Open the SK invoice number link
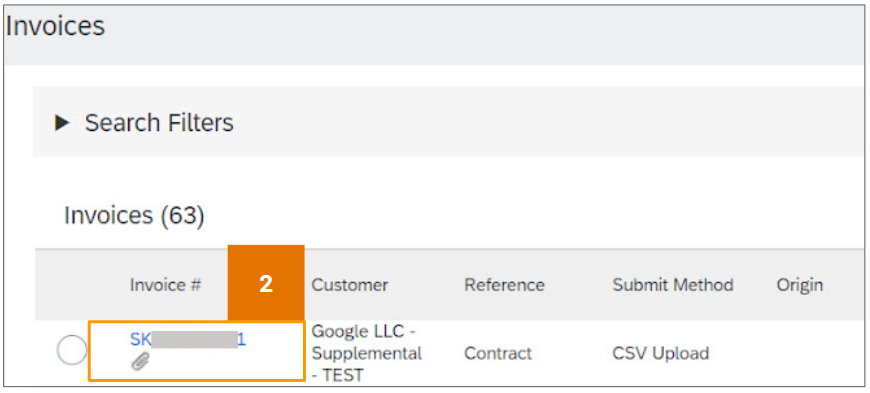 click(188, 339)
